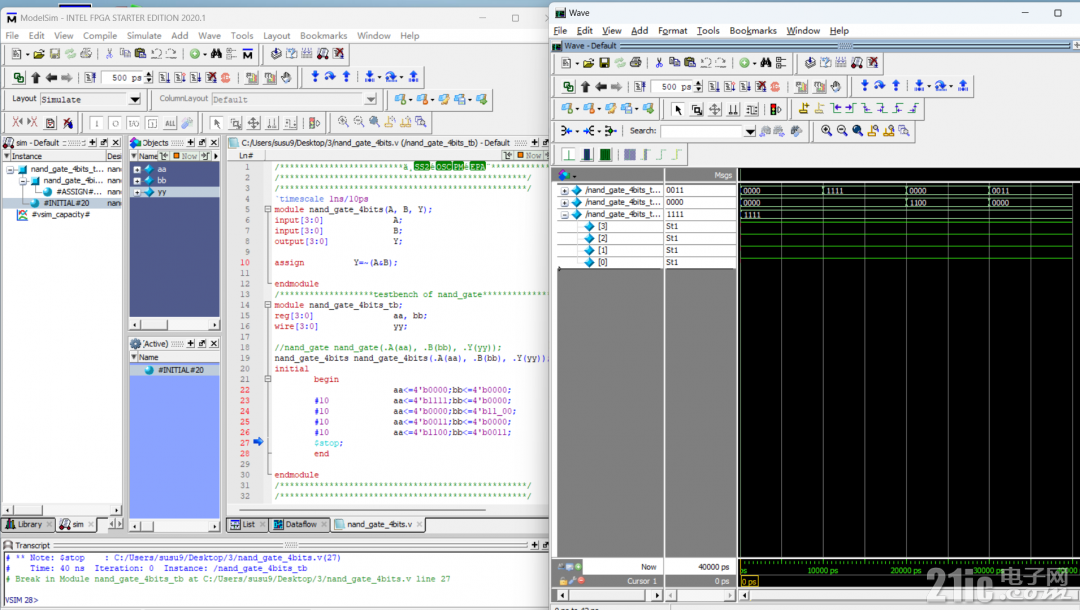Collapse nand_gate_4bits_tb in sim Instance tree
This screenshot has height=610, width=1080.
(x=10, y=169)
